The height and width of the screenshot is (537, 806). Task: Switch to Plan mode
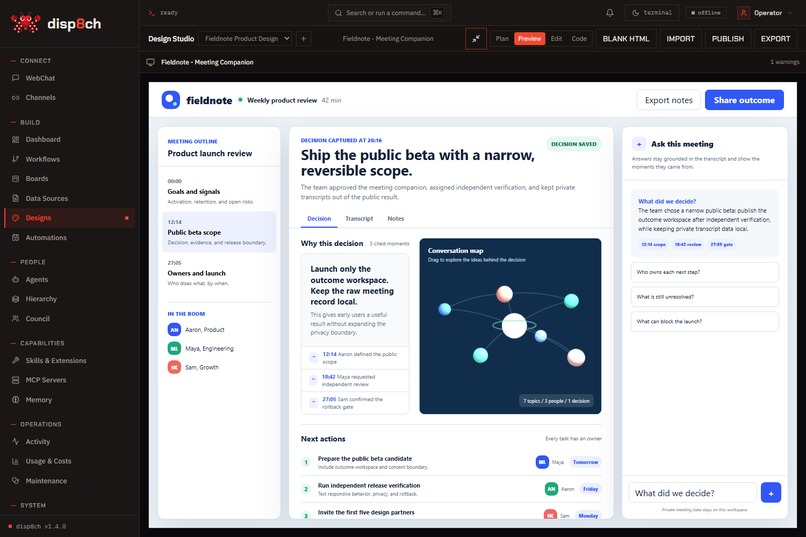point(502,39)
